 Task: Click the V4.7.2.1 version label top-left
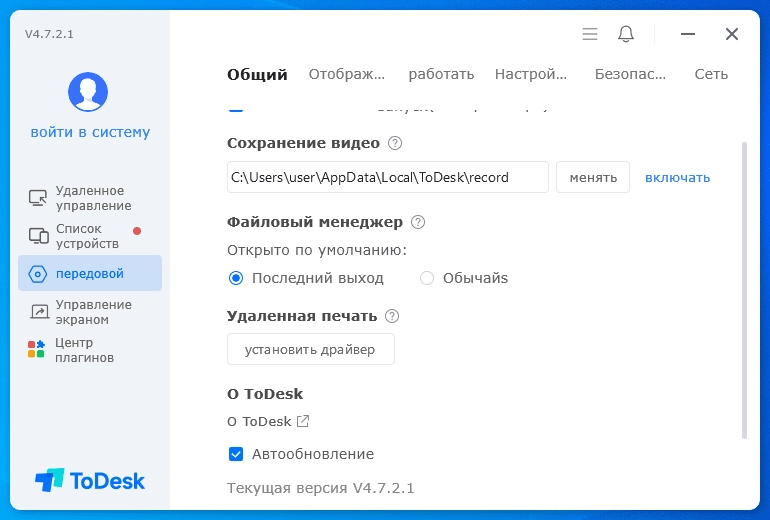(49, 34)
